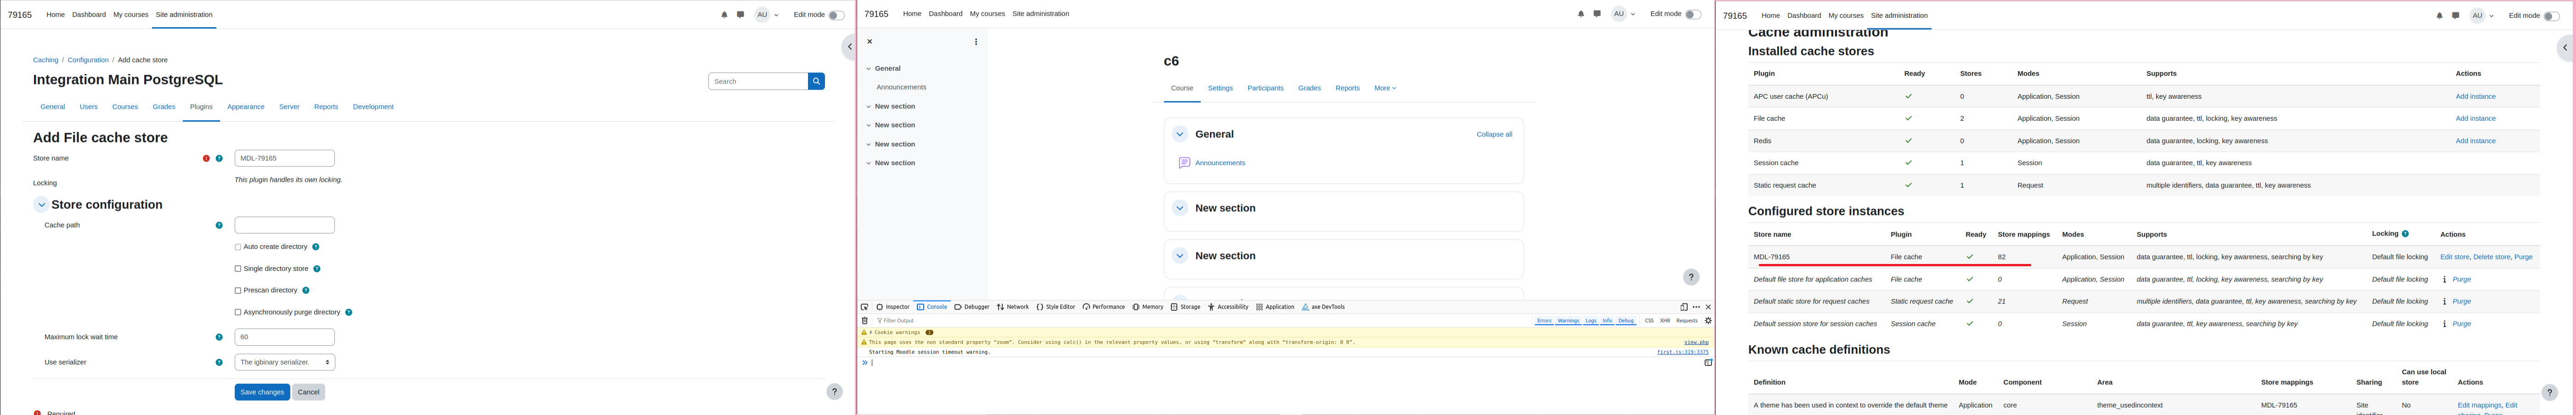
Task: Open the Storage tab in DevTools
Action: pyautogui.click(x=1186, y=307)
